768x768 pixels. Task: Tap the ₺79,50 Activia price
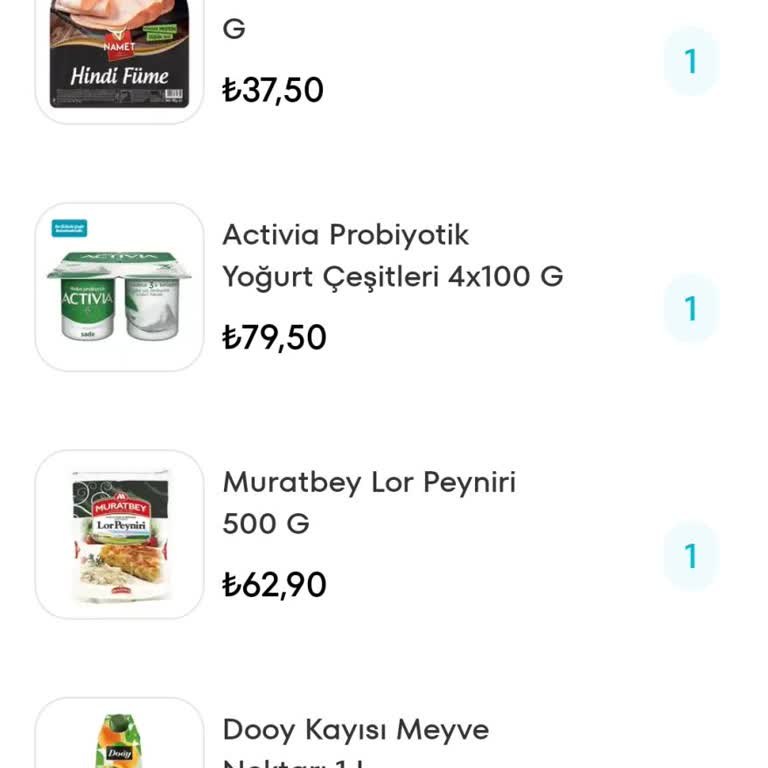pos(273,337)
